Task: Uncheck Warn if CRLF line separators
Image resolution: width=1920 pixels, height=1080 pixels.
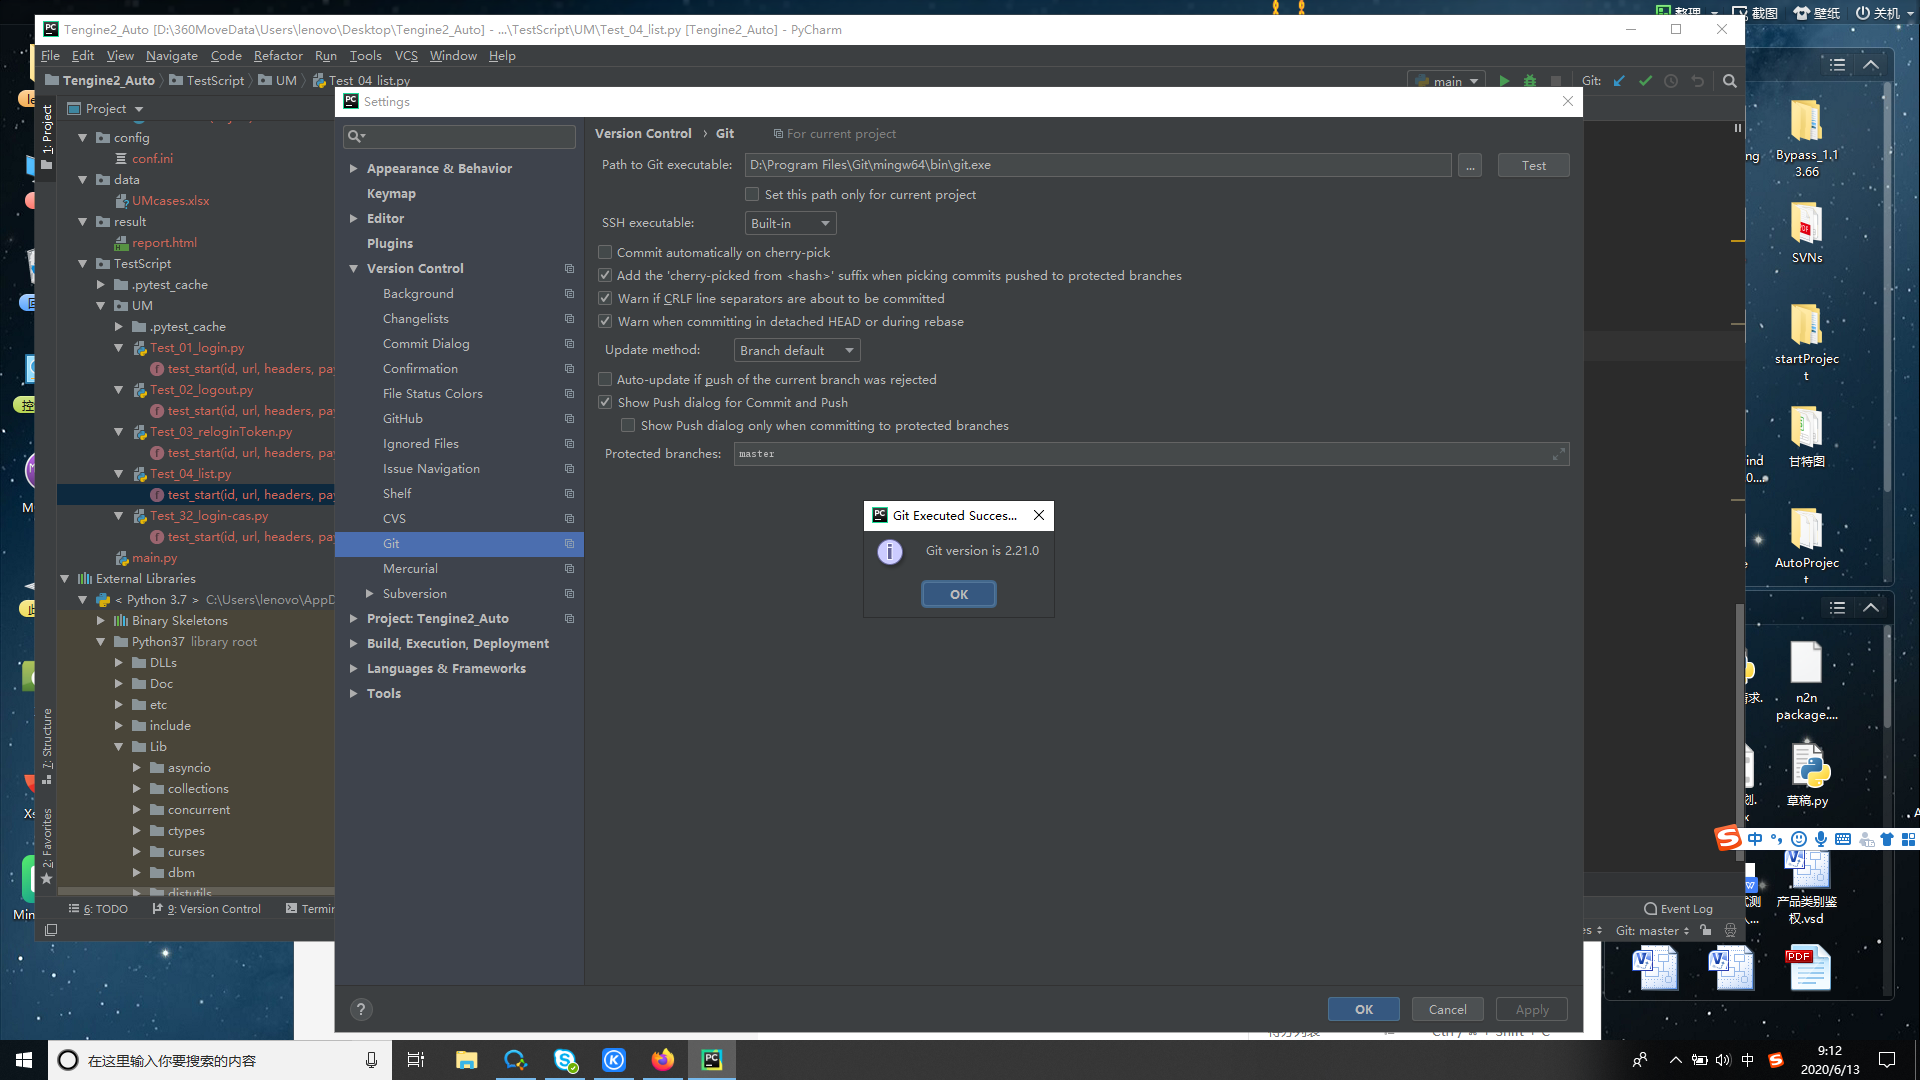Action: pos(605,299)
